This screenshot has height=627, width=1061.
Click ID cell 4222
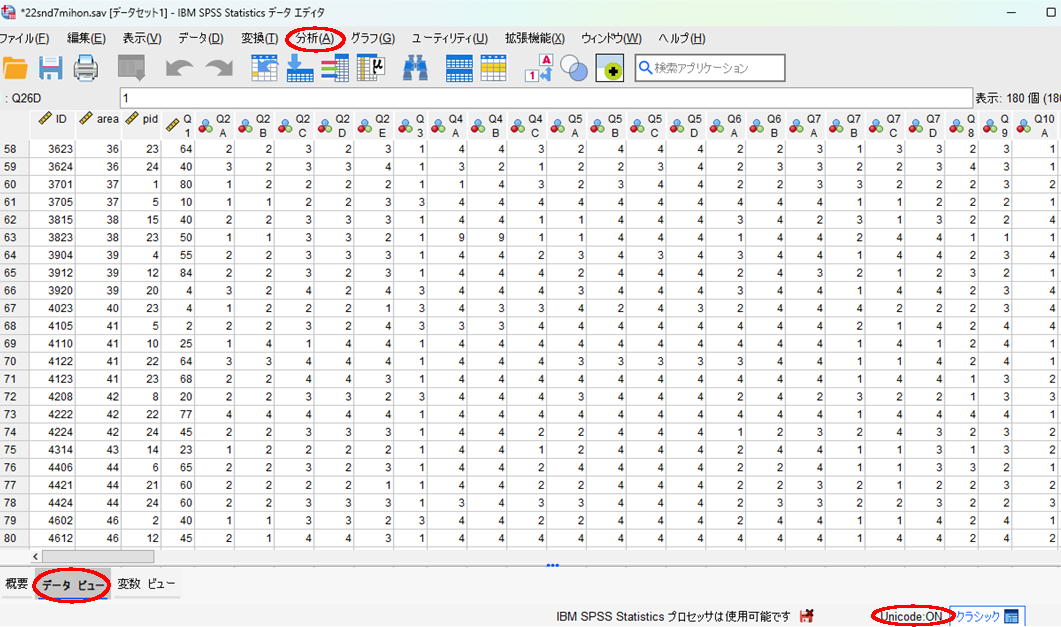point(53,414)
